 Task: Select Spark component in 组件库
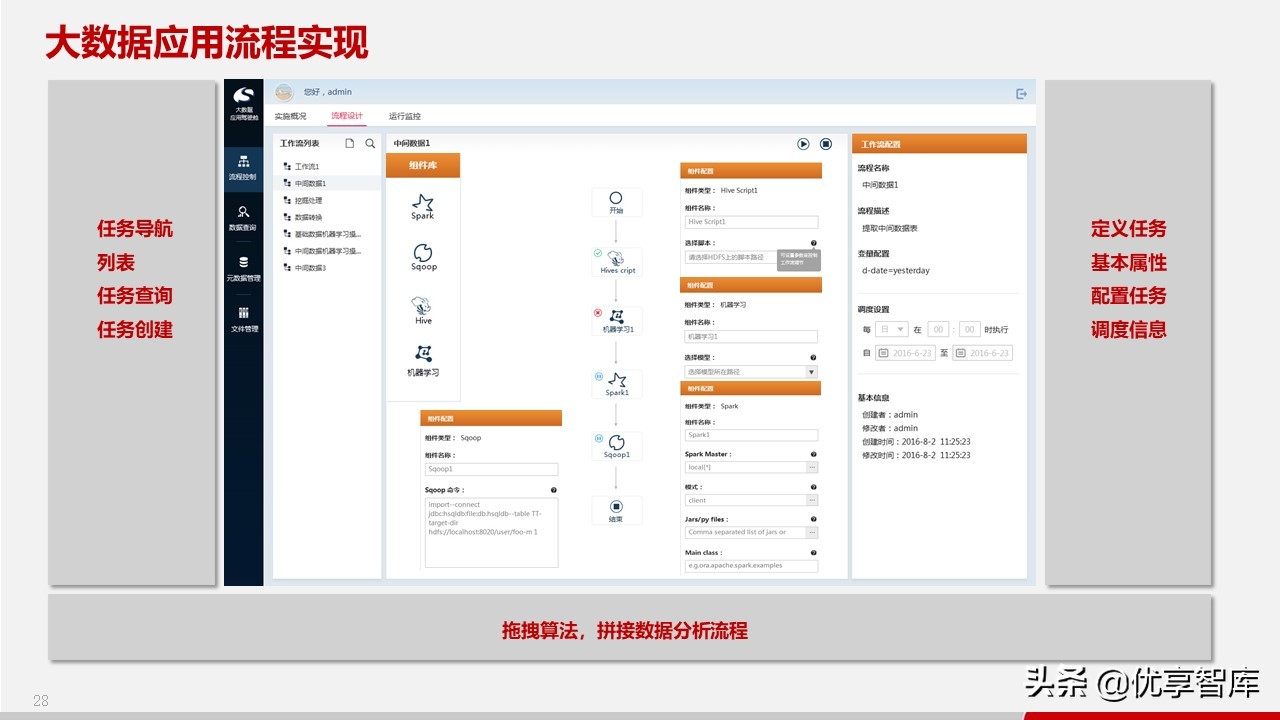coord(423,207)
